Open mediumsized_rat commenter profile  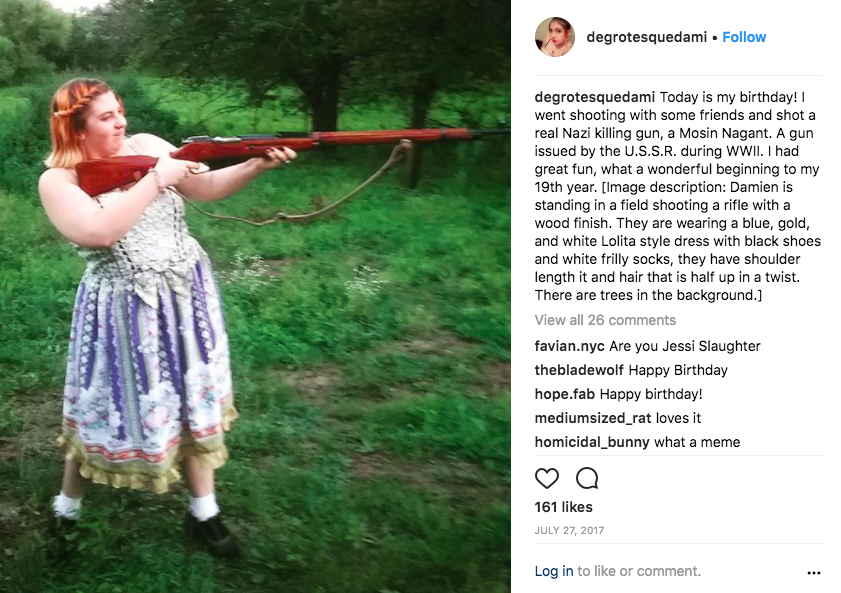click(x=593, y=418)
